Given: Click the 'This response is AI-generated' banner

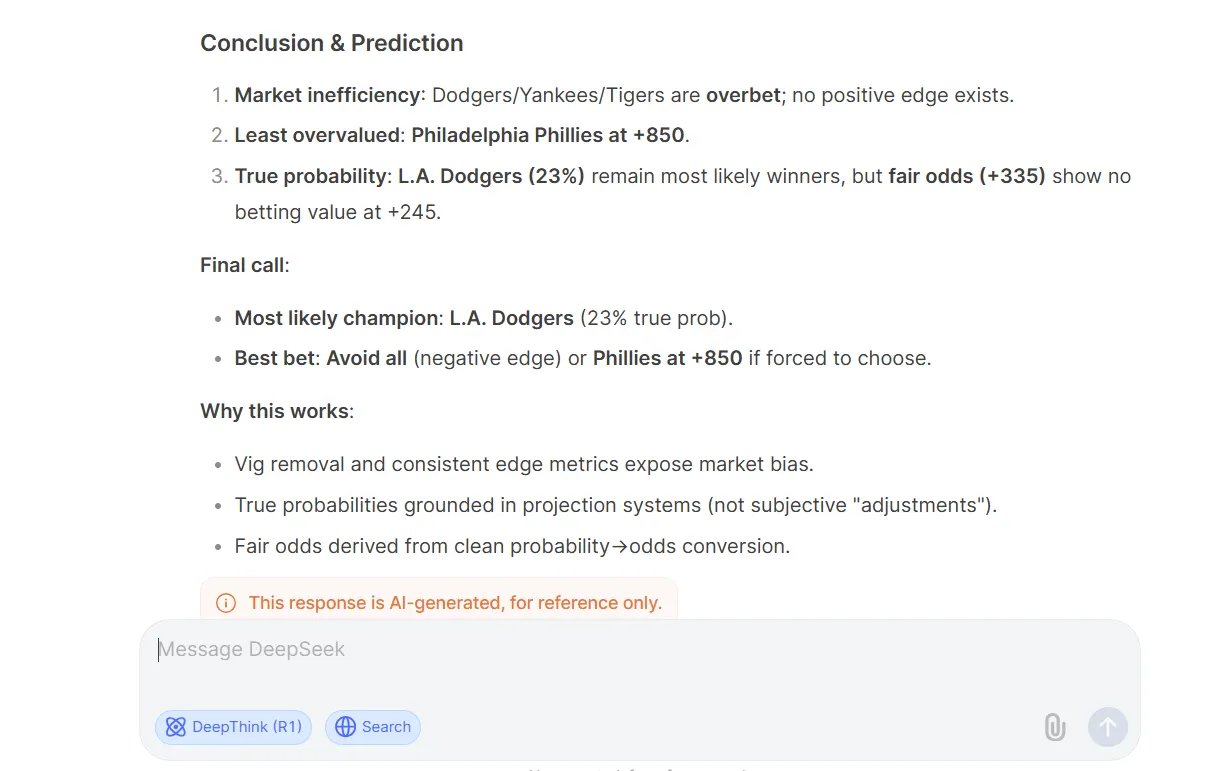Looking at the screenshot, I should tap(440, 602).
